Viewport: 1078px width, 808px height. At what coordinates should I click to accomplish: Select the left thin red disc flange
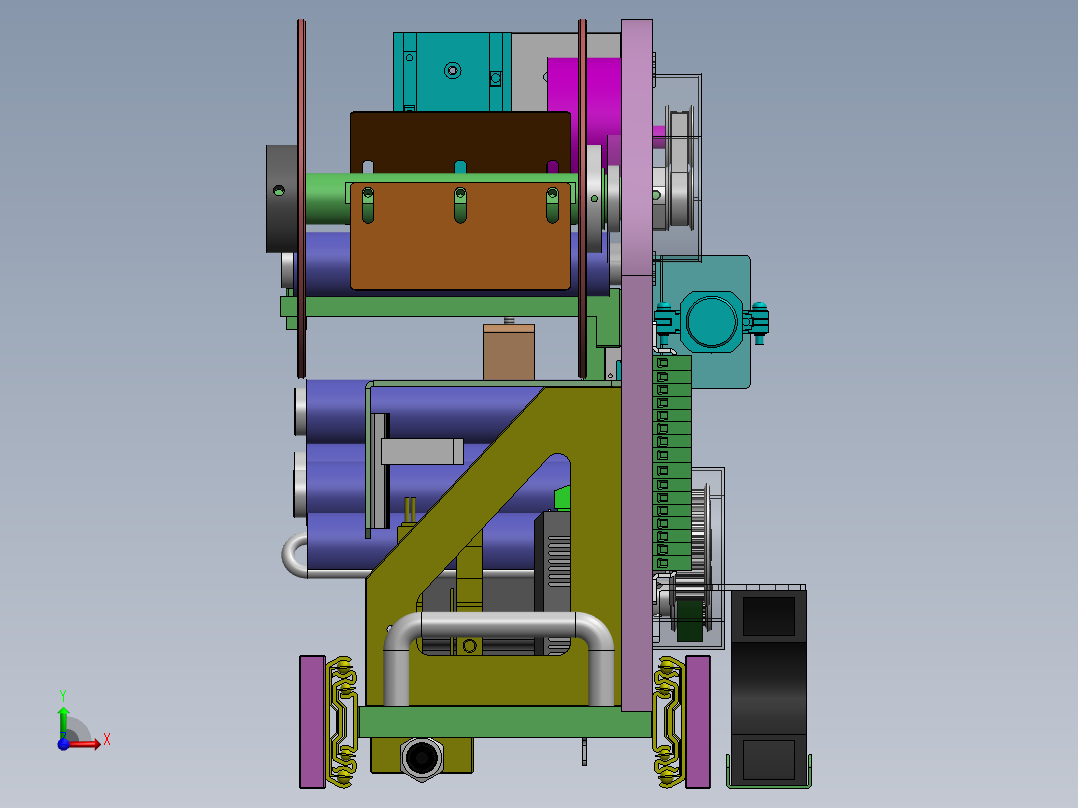pyautogui.click(x=301, y=199)
